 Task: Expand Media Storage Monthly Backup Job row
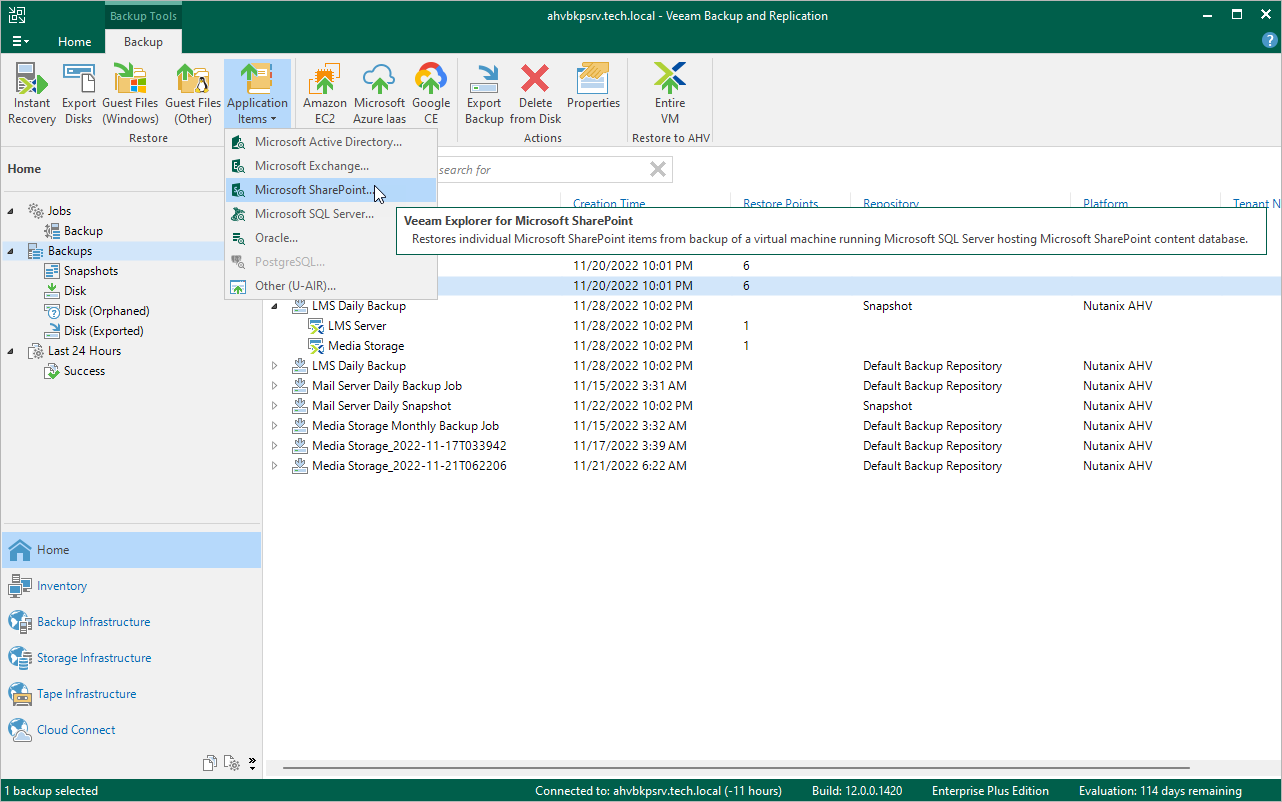pyautogui.click(x=275, y=426)
